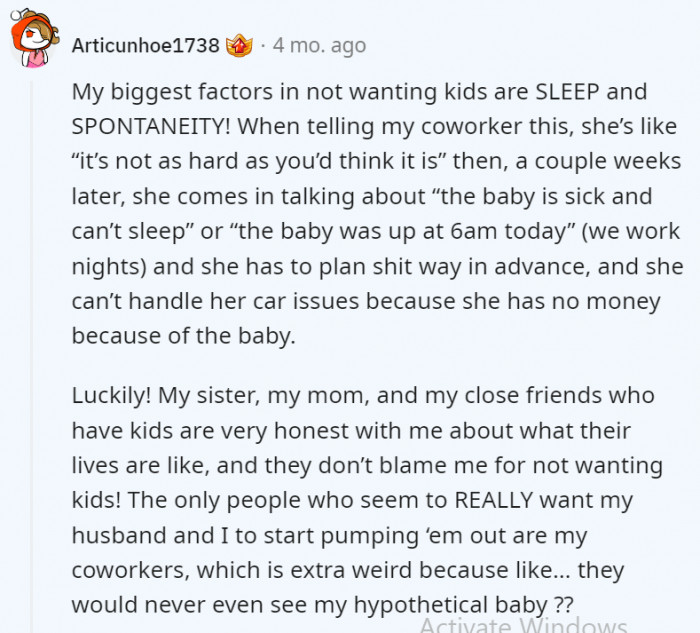Open Articunhoe1738's avatar image
700x633 pixels.
pyautogui.click(x=35, y=38)
